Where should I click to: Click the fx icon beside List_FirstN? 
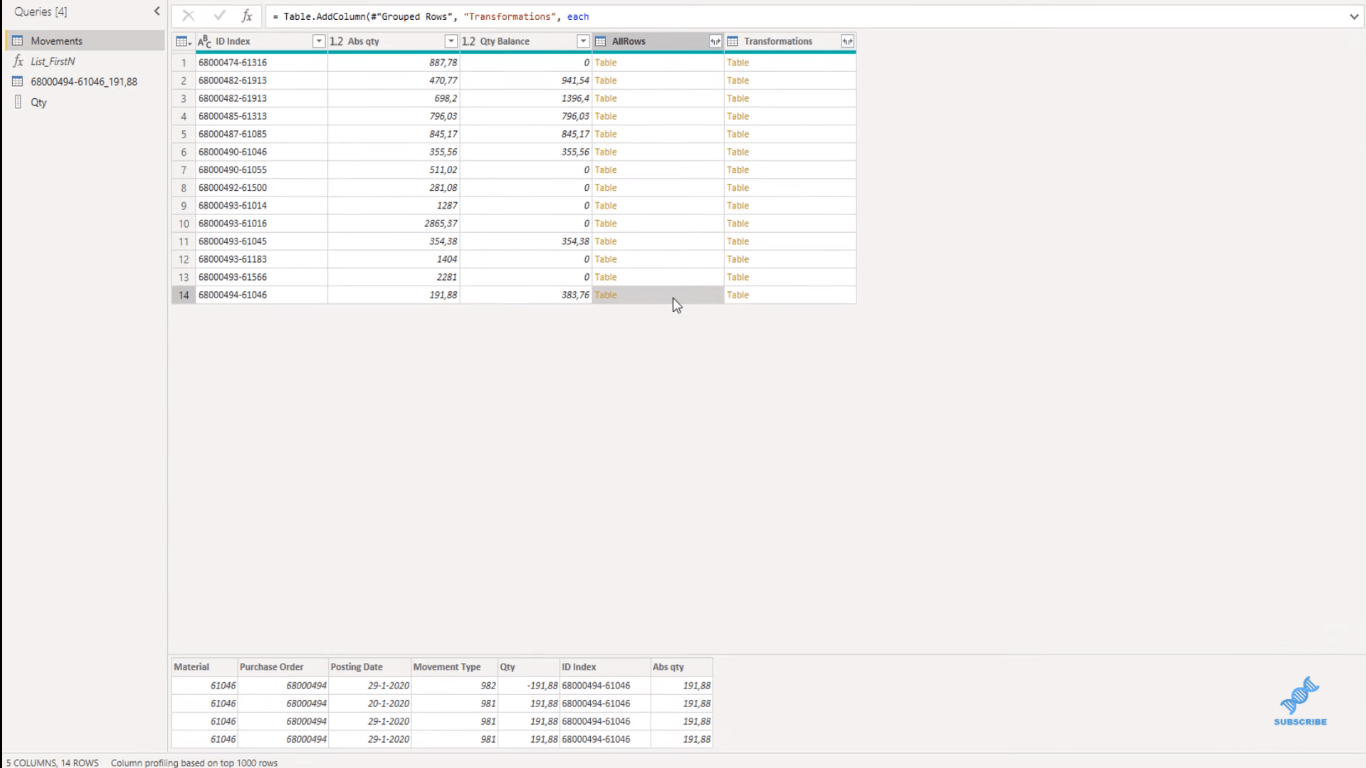pos(17,61)
